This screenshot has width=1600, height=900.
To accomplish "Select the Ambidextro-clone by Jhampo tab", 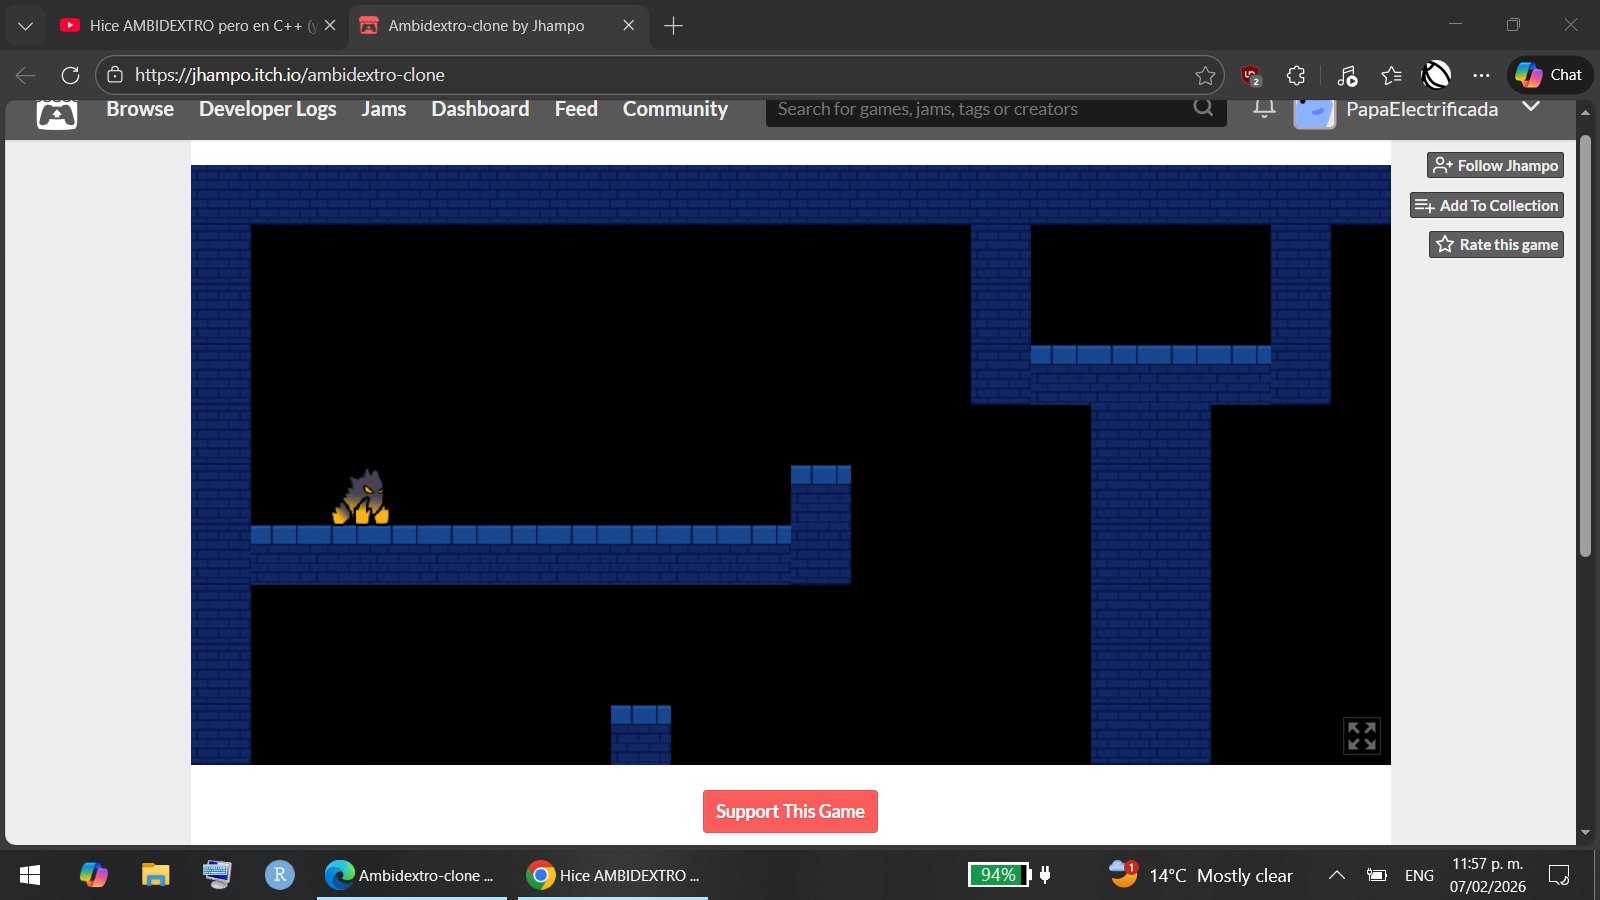I will [498, 26].
